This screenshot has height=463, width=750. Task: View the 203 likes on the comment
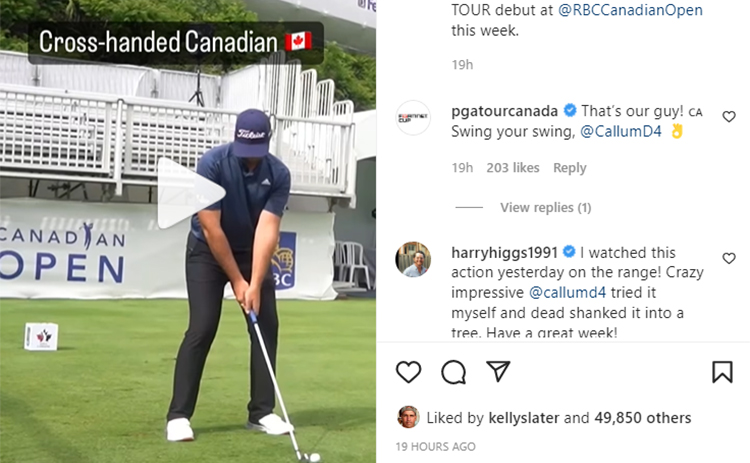pyautogui.click(x=513, y=168)
